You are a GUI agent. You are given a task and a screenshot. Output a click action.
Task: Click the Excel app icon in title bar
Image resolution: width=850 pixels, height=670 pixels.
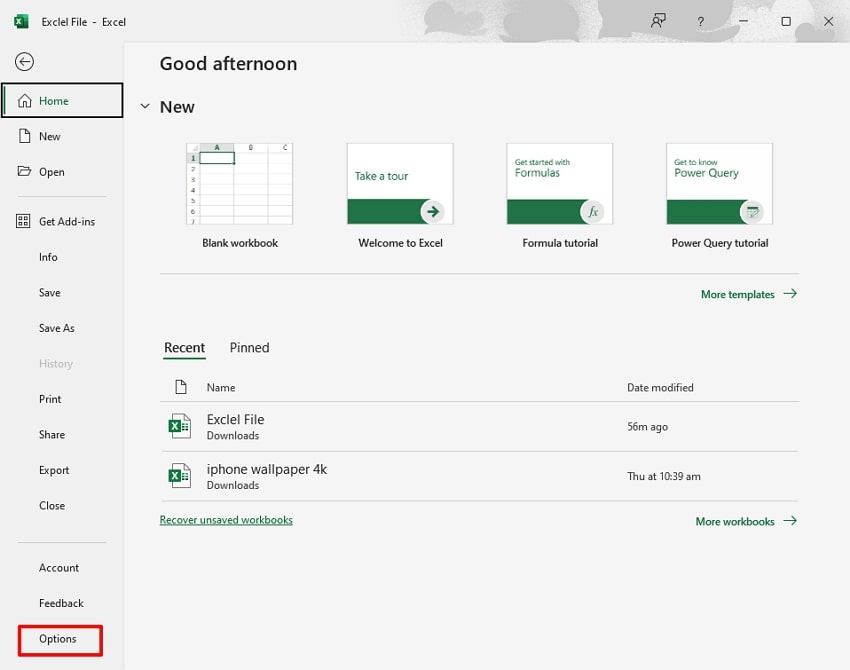[x=20, y=20]
